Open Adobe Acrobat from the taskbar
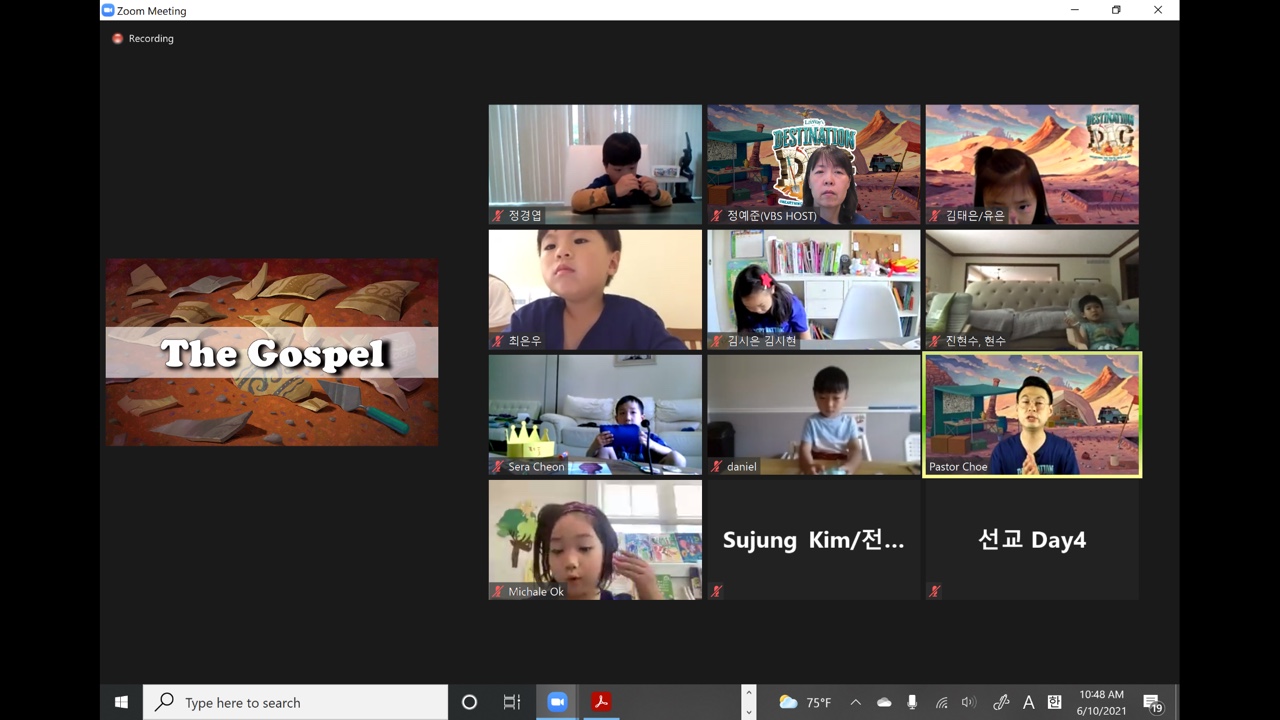The width and height of the screenshot is (1280, 720). coord(600,702)
